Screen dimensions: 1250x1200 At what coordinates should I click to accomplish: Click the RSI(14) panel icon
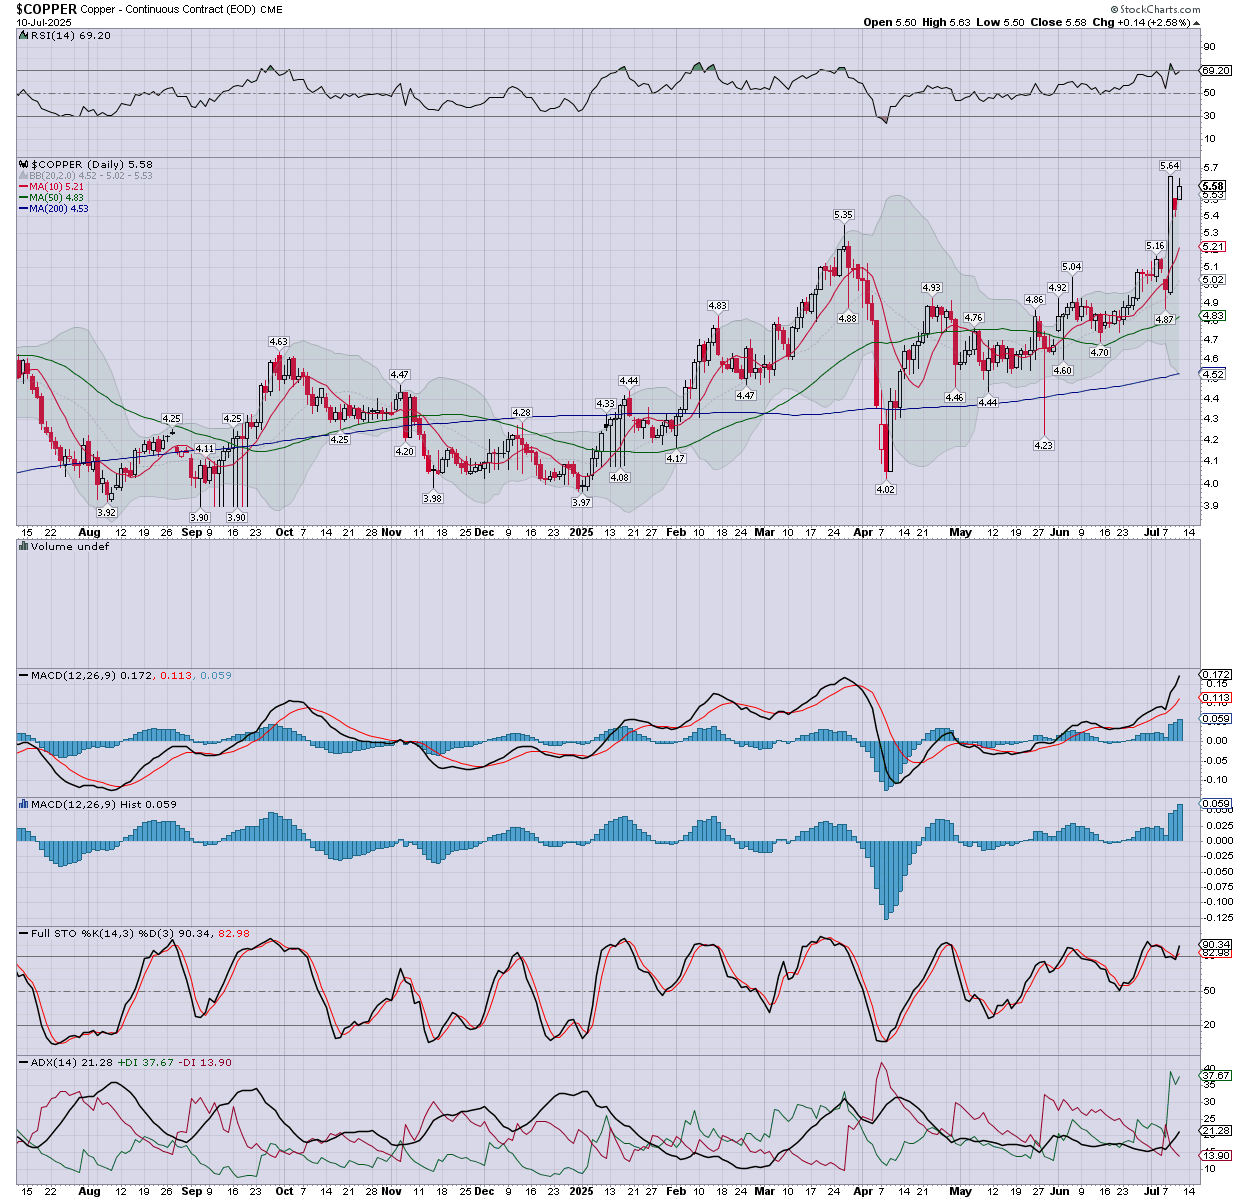point(23,36)
